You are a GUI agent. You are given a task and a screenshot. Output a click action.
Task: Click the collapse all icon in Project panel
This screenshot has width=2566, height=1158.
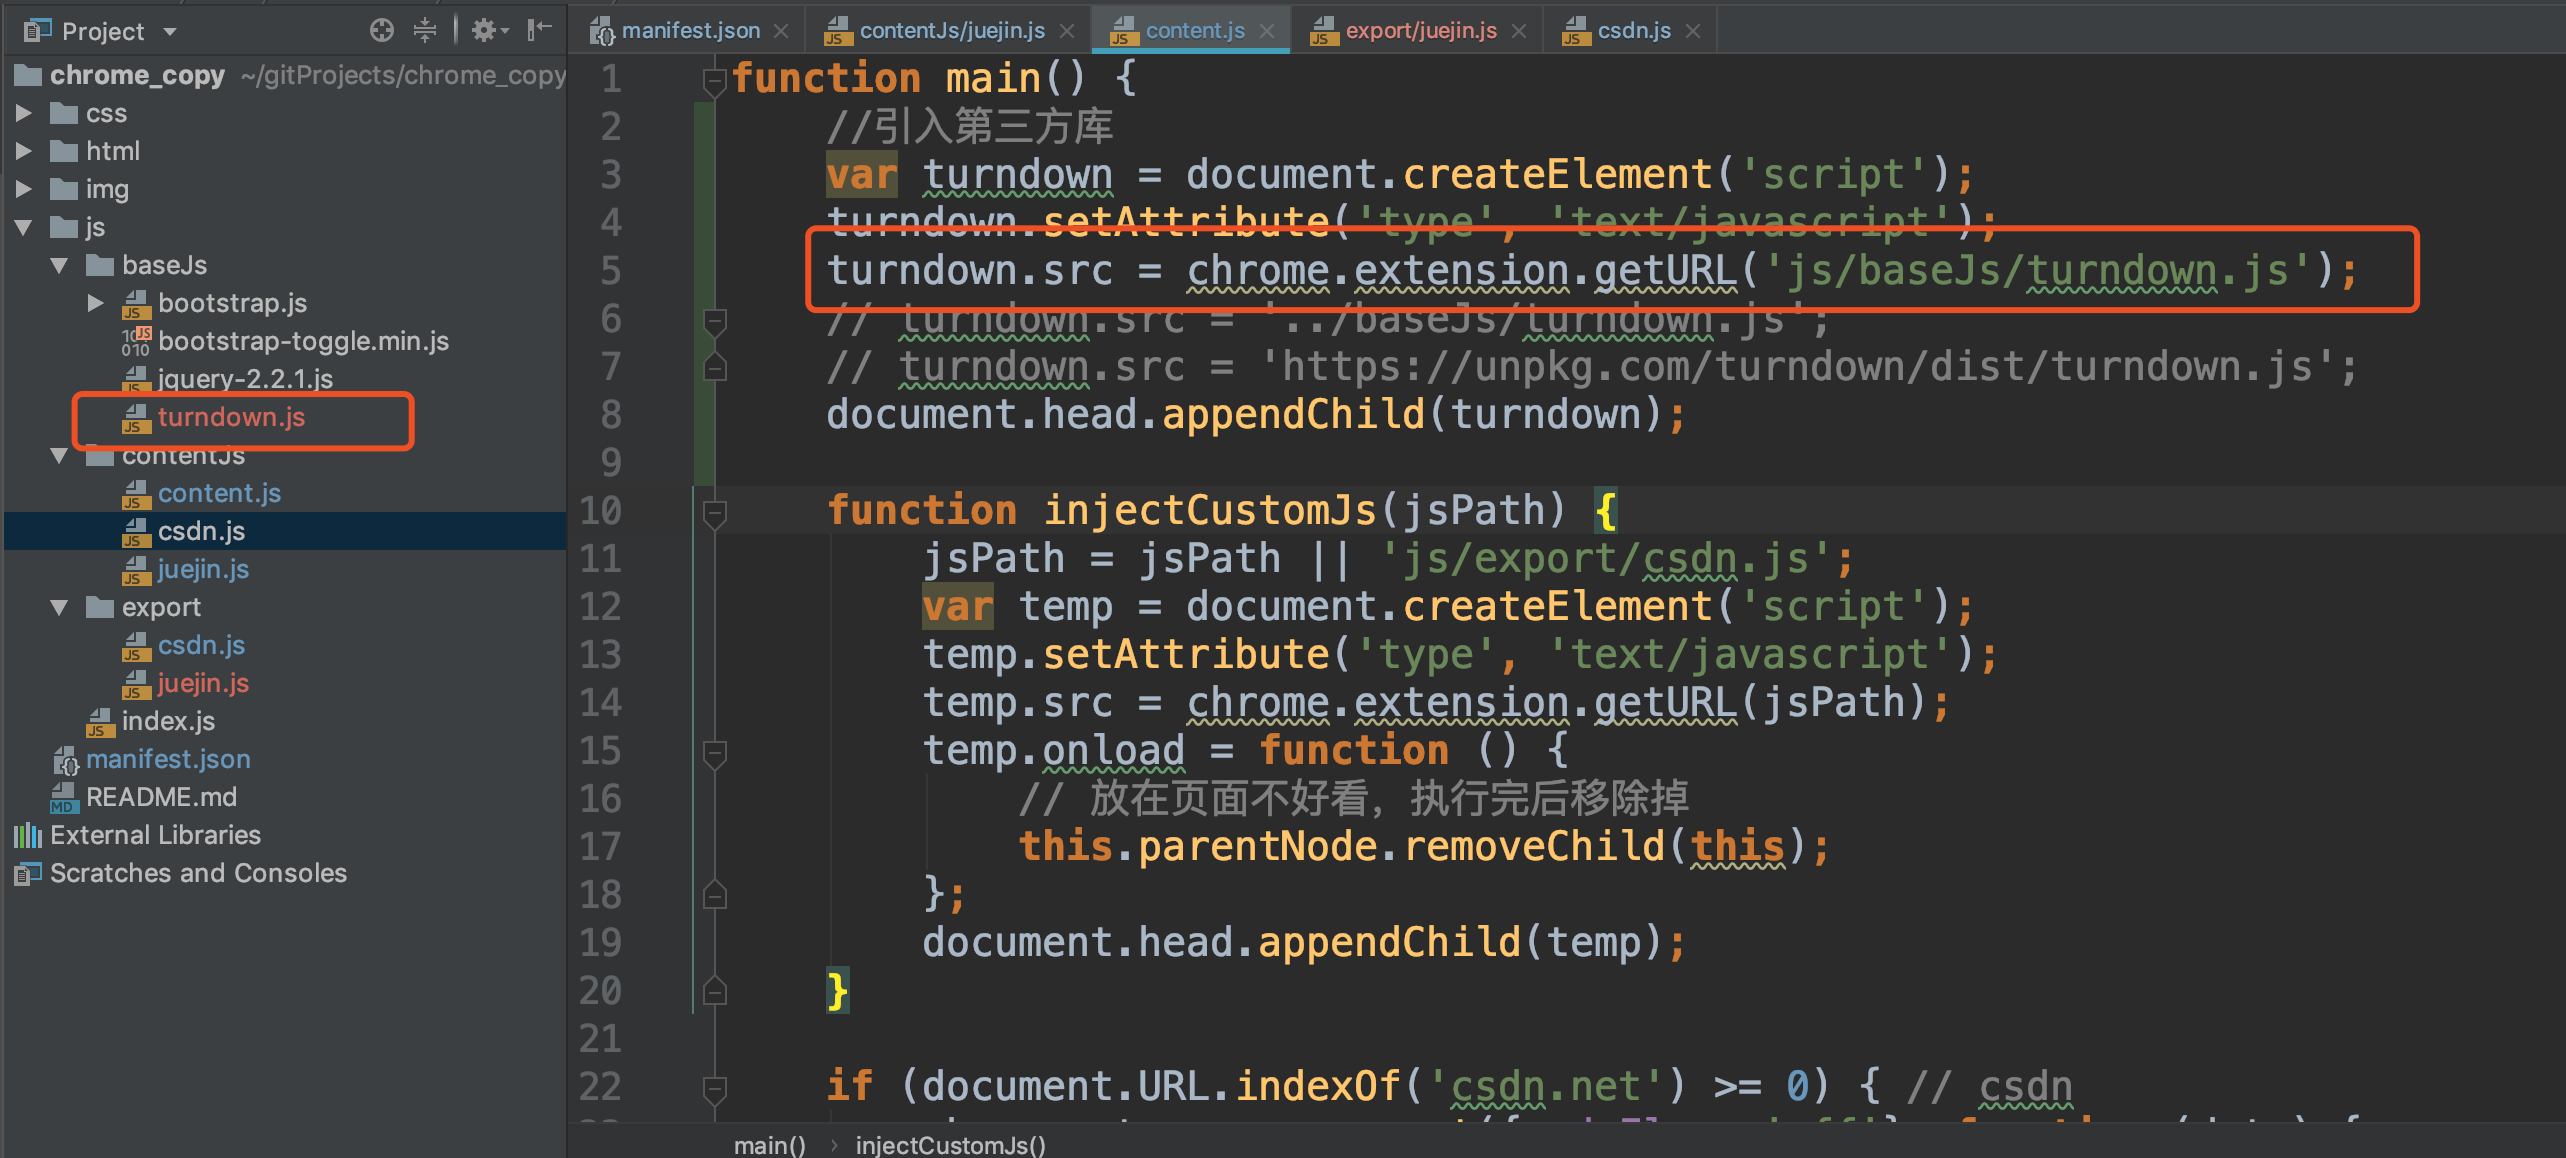click(x=425, y=30)
